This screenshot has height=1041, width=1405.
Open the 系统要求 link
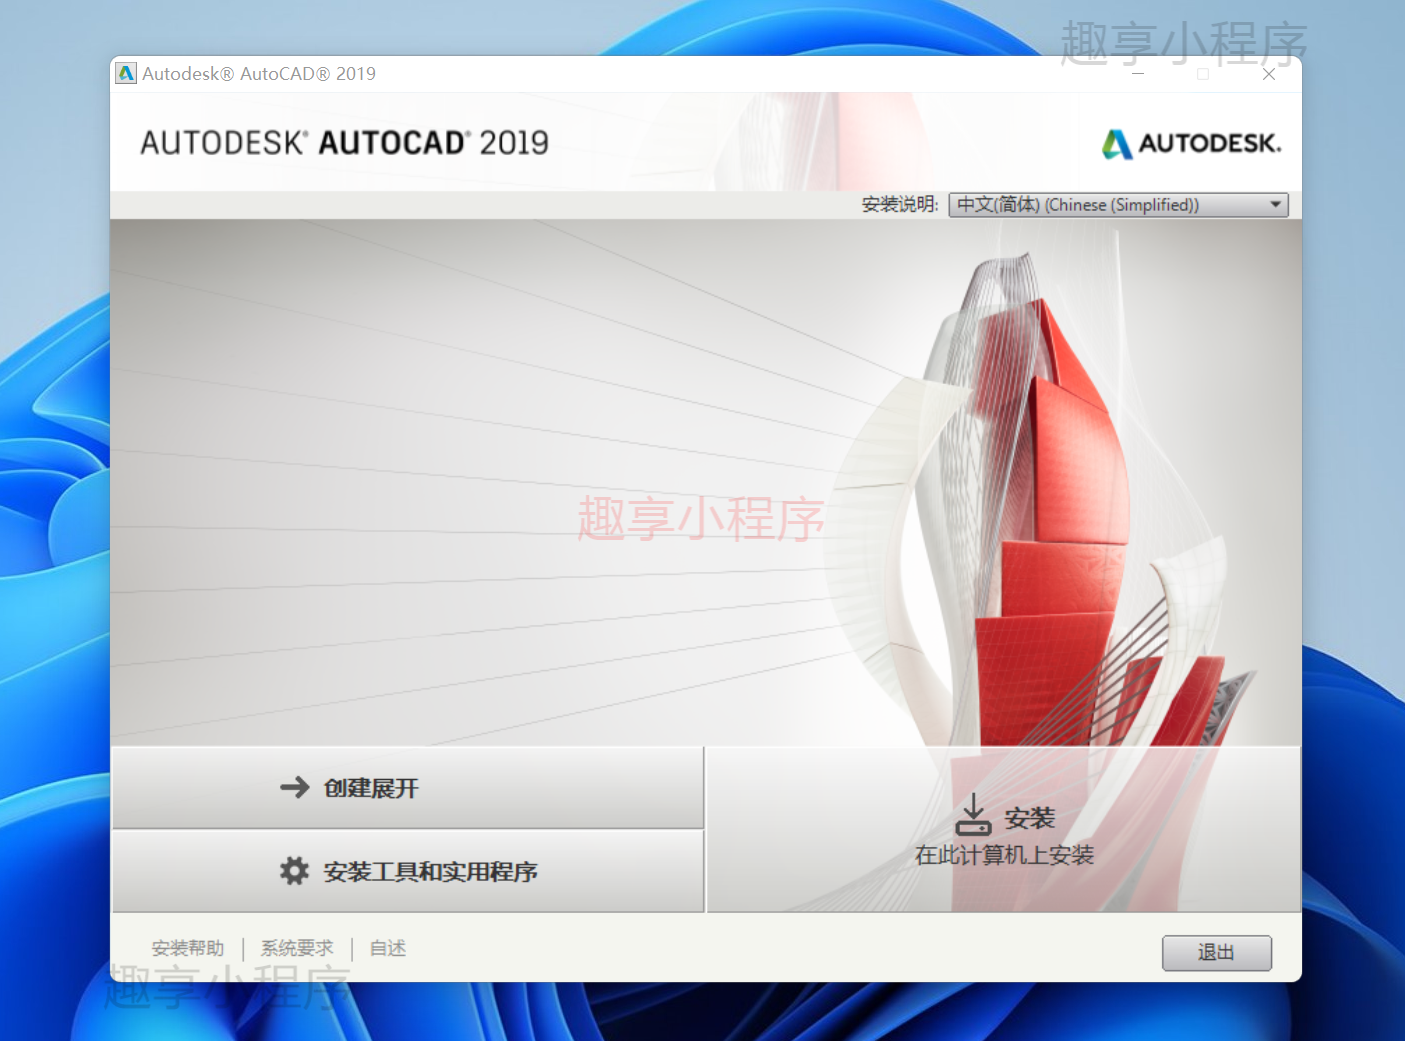[x=297, y=948]
